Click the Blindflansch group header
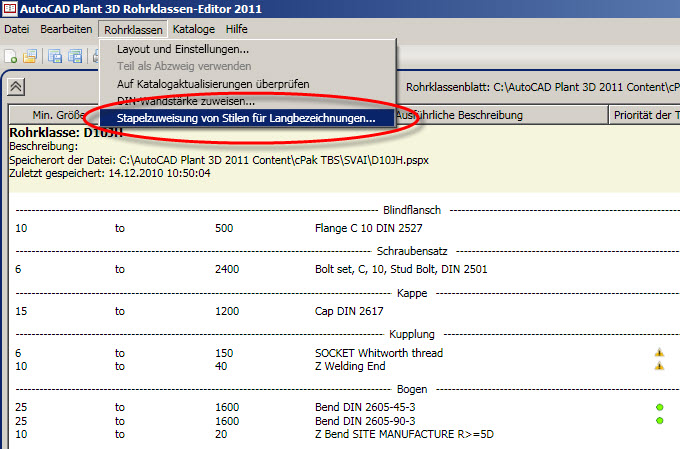Screen dimensions: 680x449 click(412, 210)
